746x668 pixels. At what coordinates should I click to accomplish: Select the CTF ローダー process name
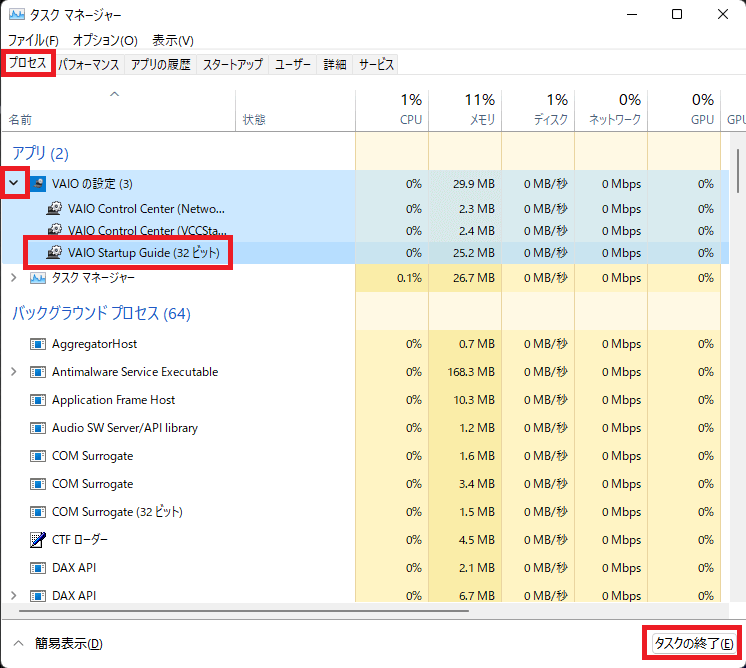pyautogui.click(x=80, y=540)
